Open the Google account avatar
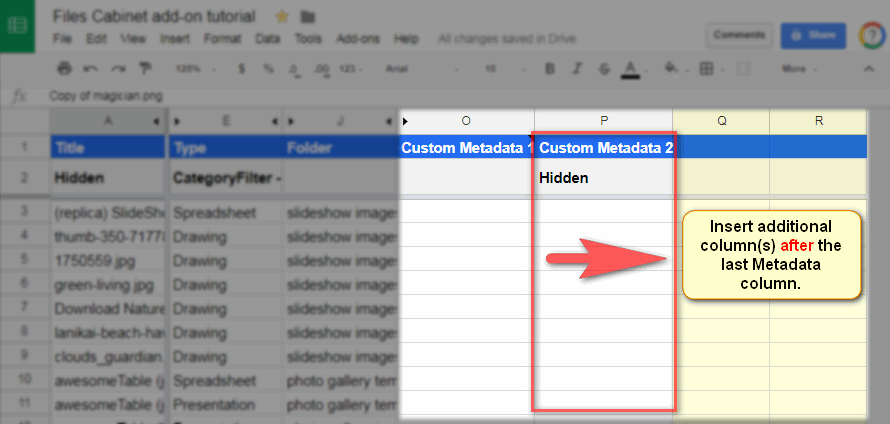890x424 pixels. pyautogui.click(x=869, y=35)
